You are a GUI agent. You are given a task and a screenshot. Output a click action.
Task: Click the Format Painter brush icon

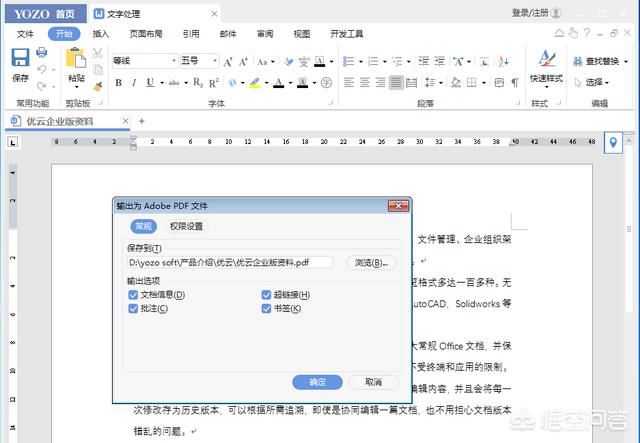[x=98, y=86]
